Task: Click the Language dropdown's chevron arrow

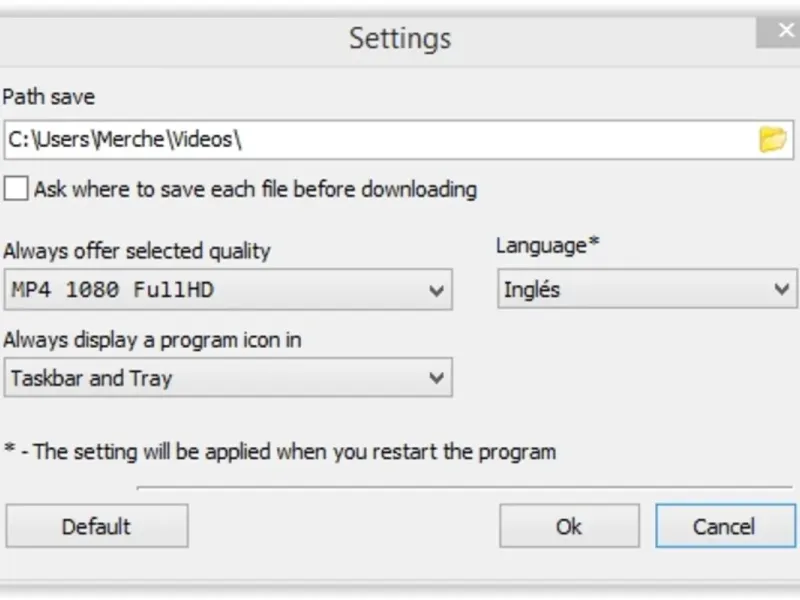Action: point(782,290)
